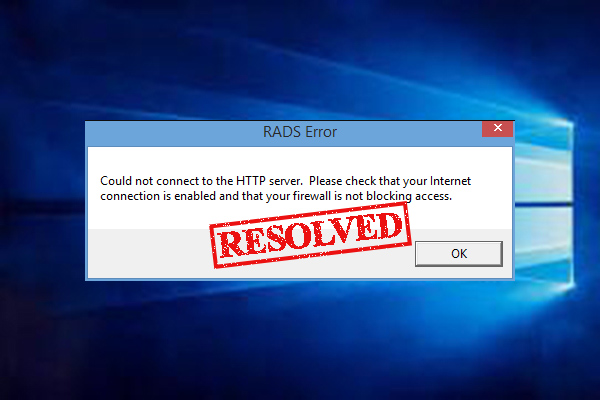Click the phrase "blocking access" in message
600x400 pixels.
(409, 196)
